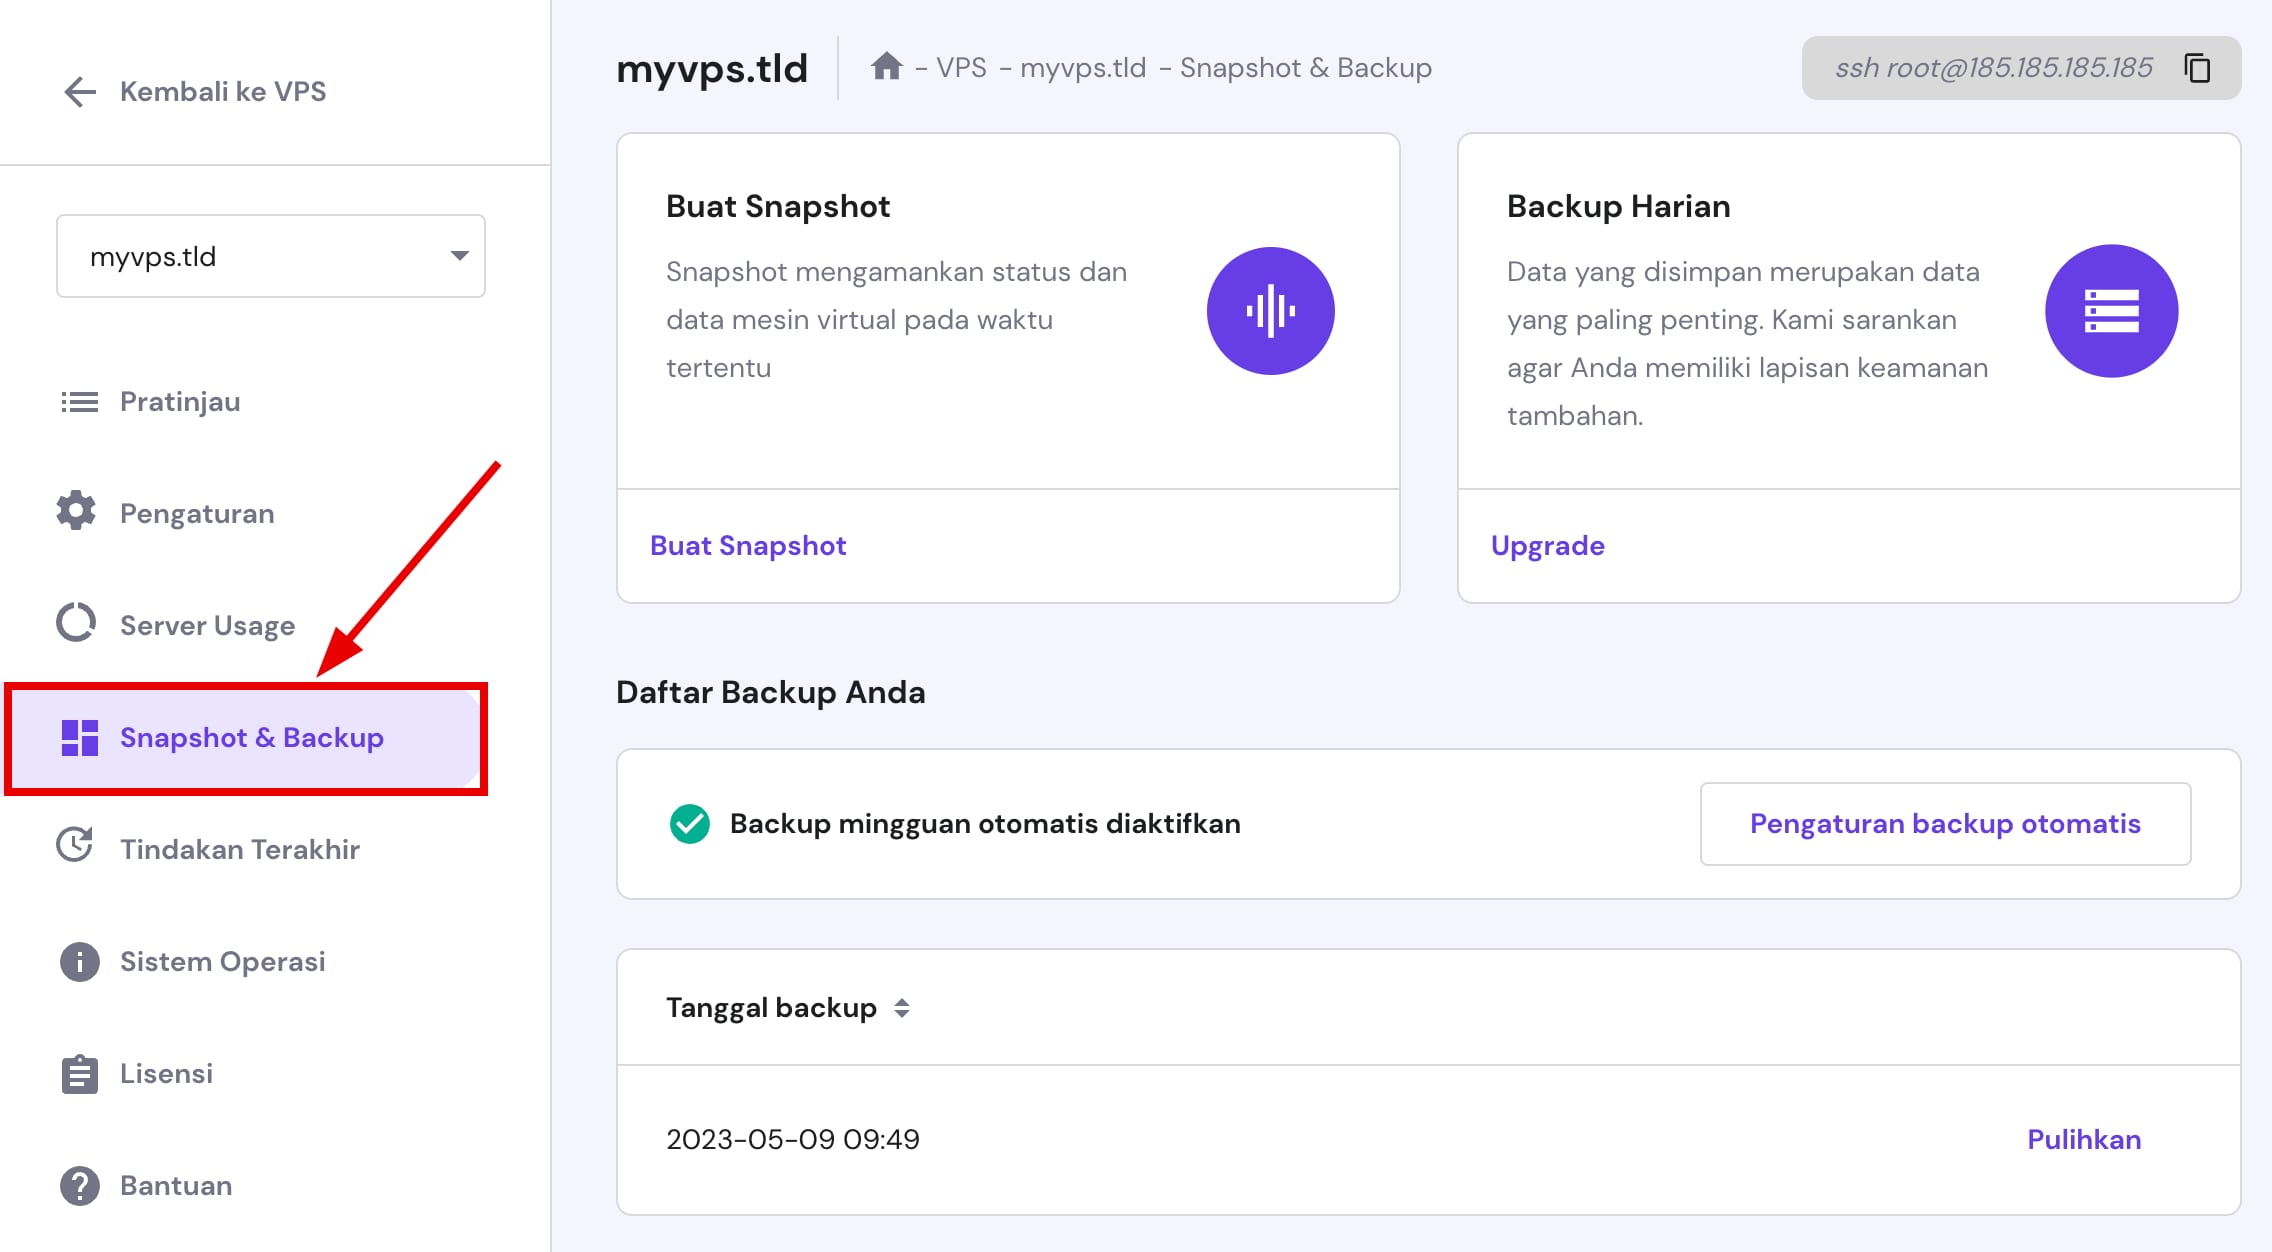
Task: Open Pratinjau from the sidebar
Action: (179, 402)
